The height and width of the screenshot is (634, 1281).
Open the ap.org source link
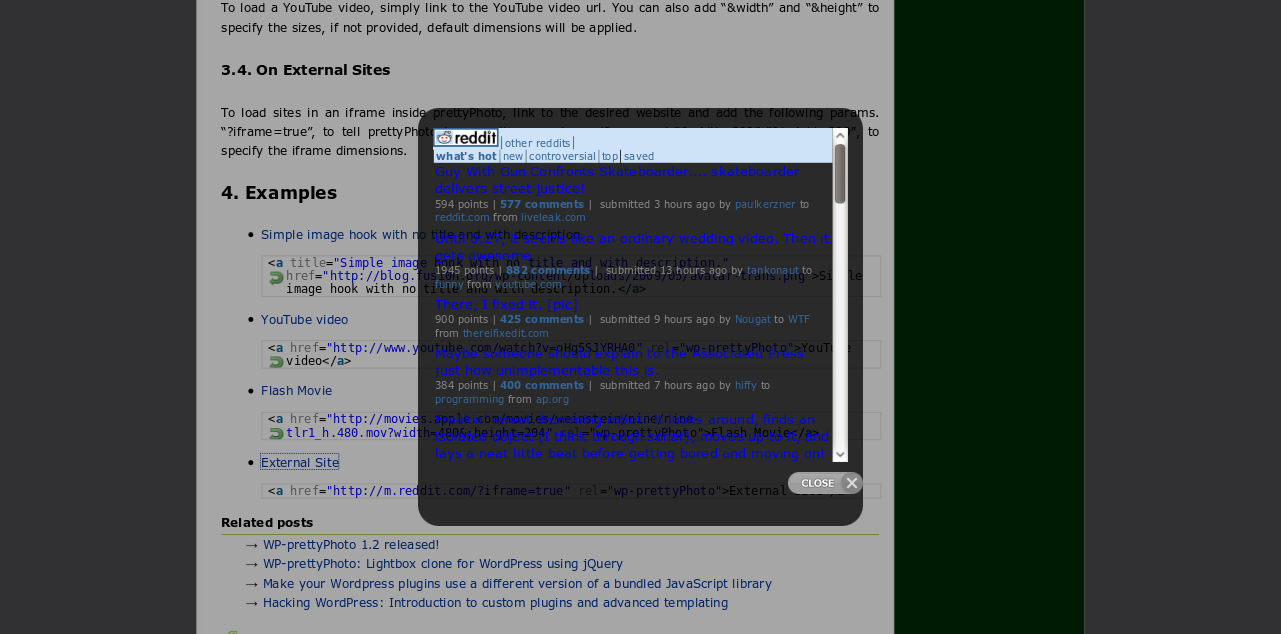(552, 399)
